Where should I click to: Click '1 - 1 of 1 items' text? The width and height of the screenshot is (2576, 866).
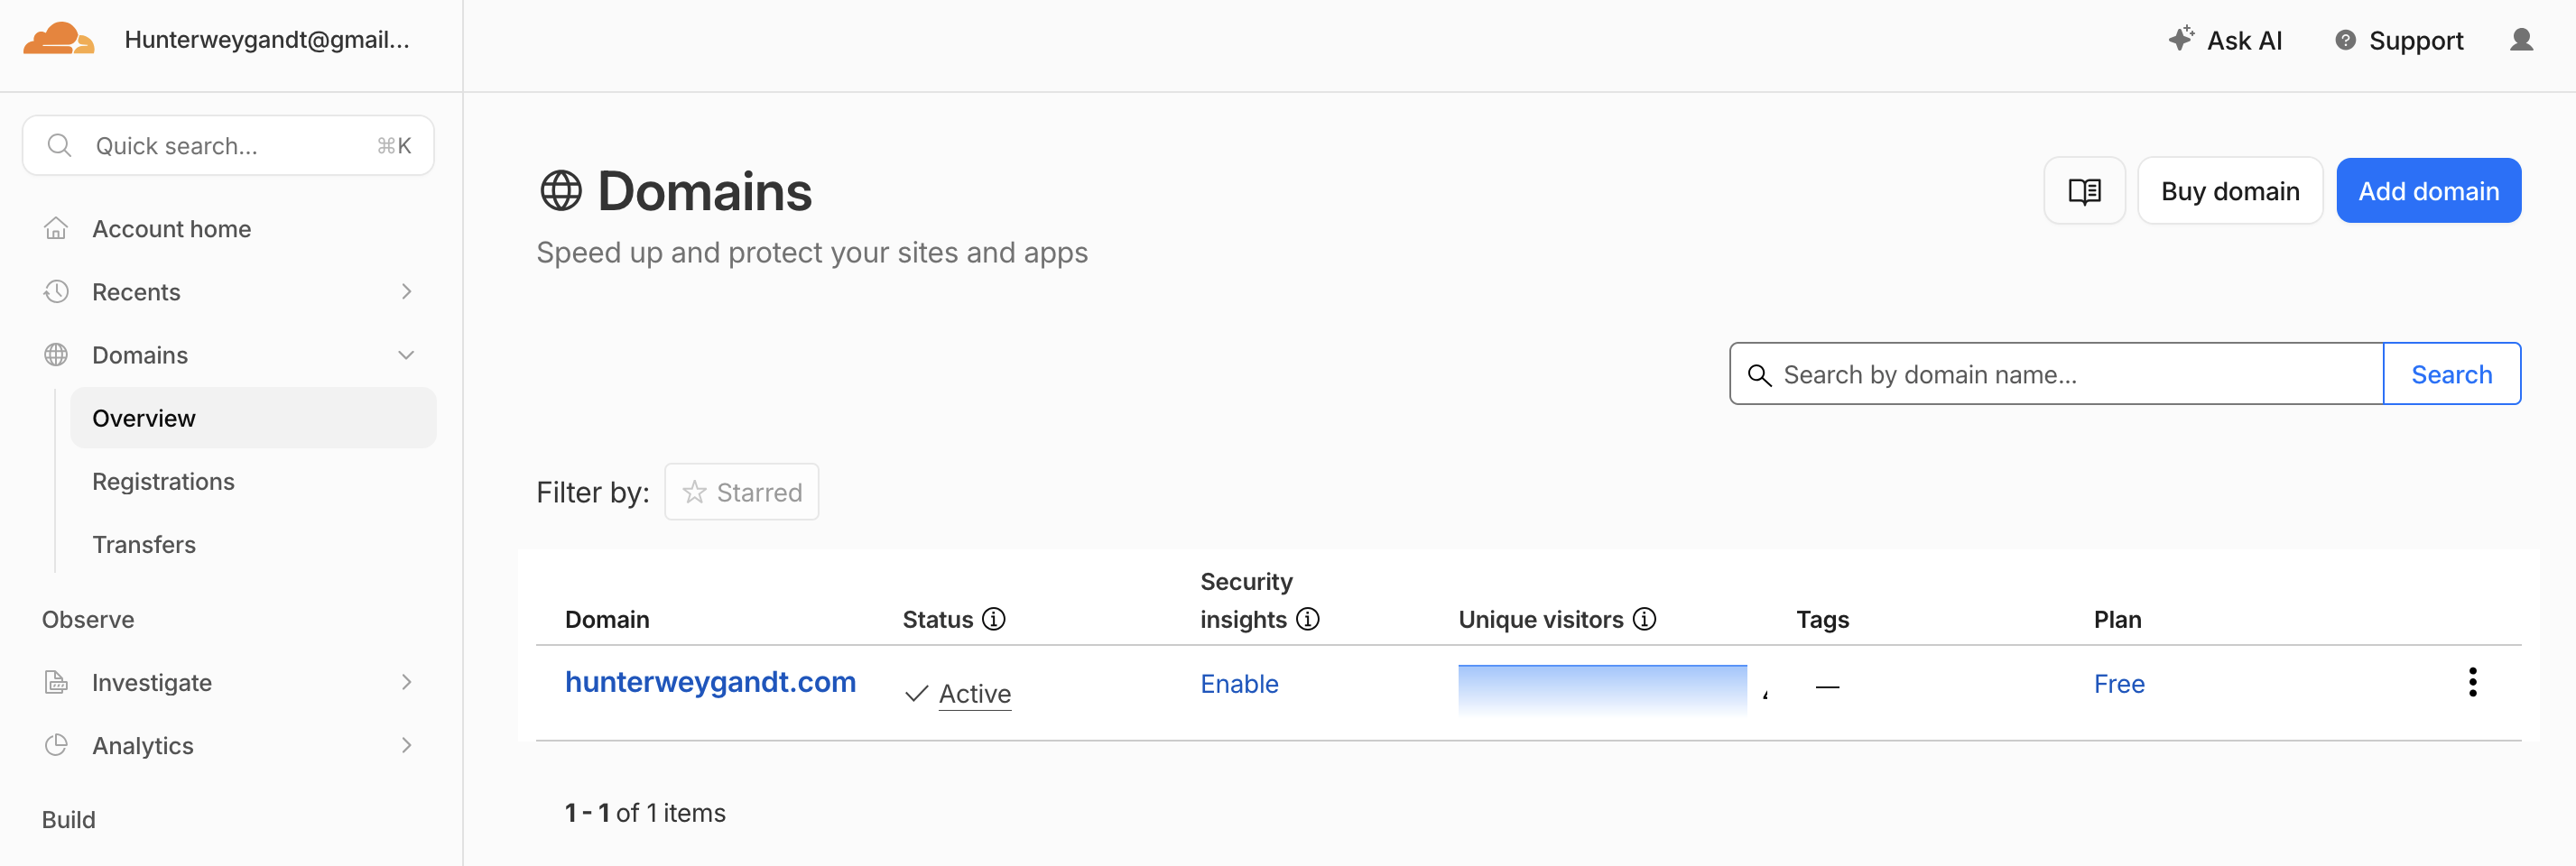point(645,812)
